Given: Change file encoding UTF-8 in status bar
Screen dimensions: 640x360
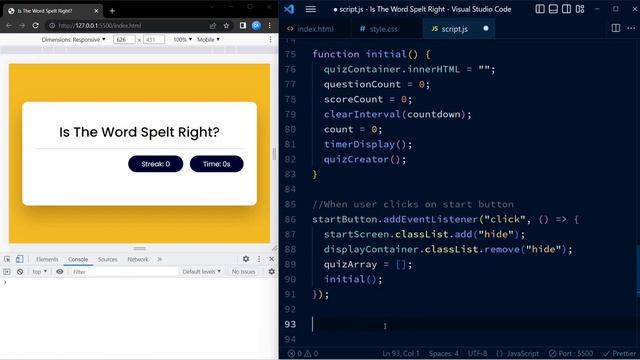Looking at the screenshot, I should point(478,353).
